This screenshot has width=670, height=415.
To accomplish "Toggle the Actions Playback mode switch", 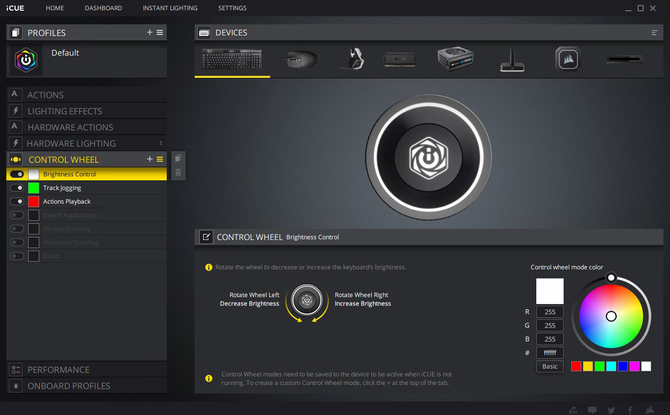I will pos(17,201).
